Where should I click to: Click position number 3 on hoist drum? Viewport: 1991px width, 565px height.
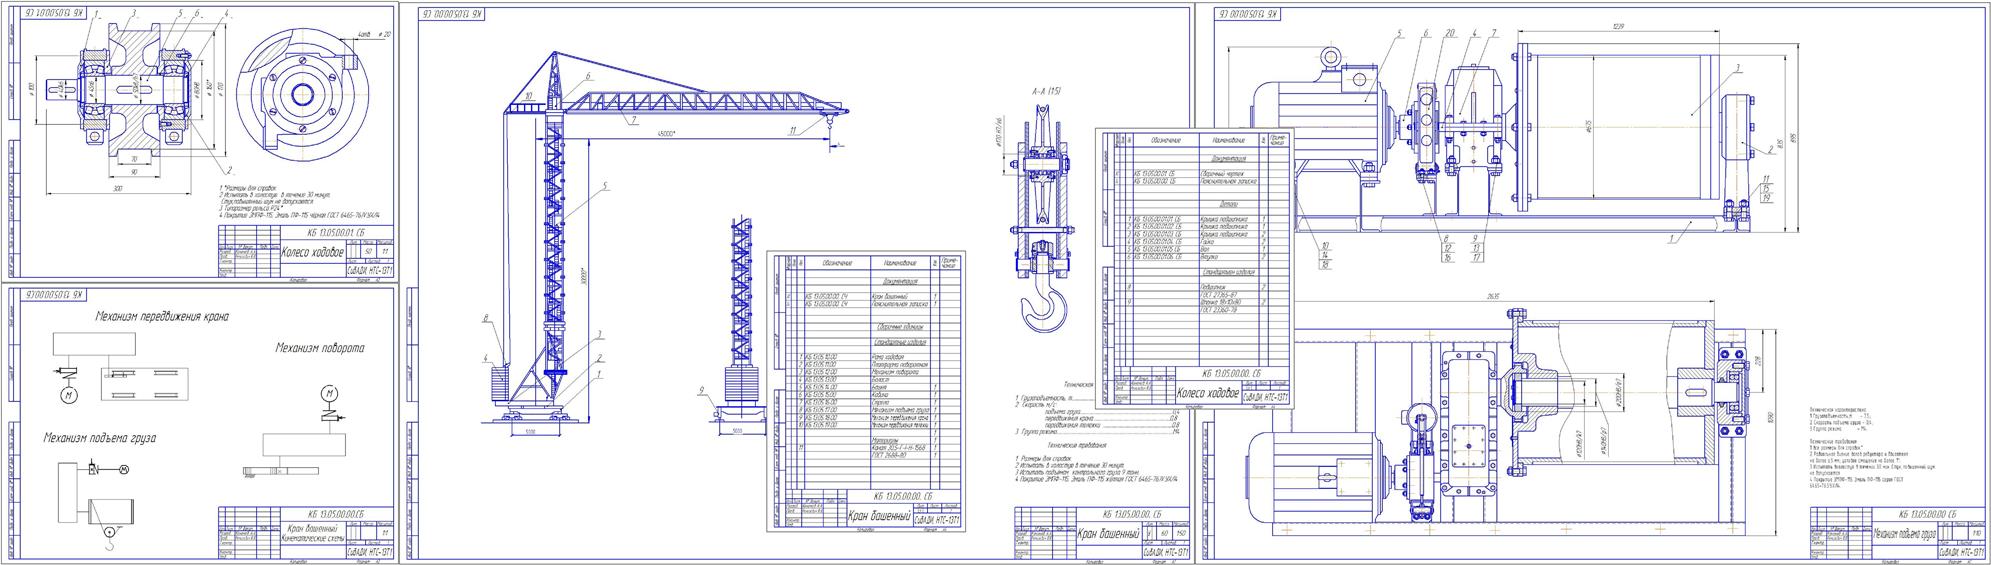[x=1739, y=68]
